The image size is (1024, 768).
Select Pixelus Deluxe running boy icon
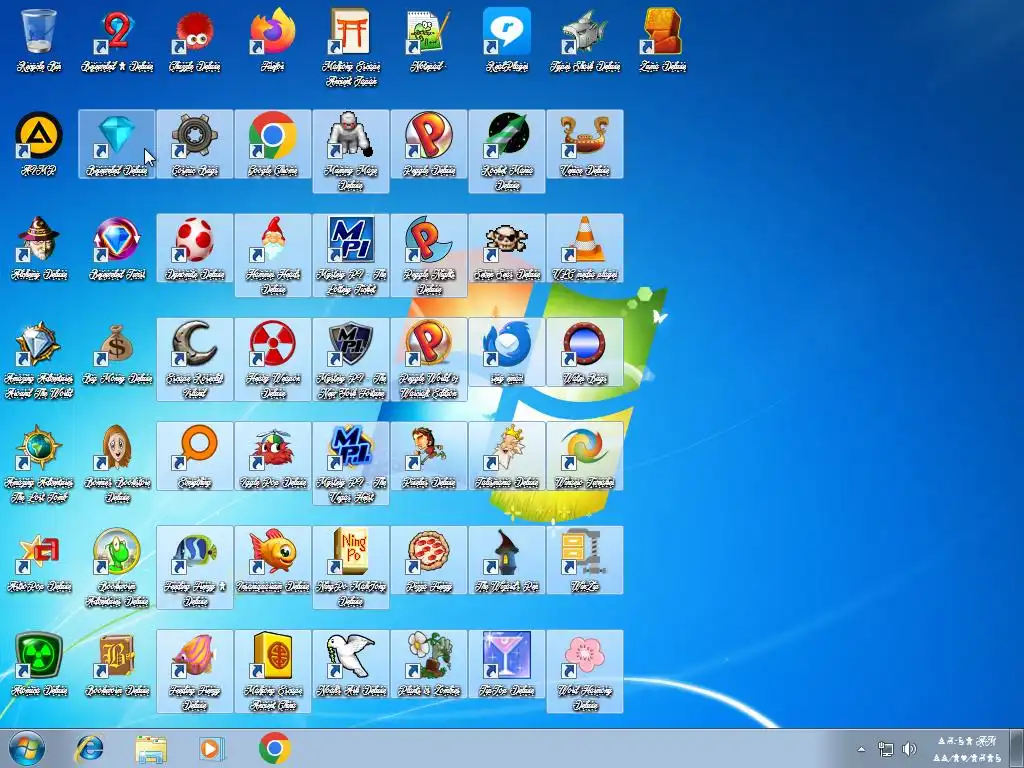click(428, 456)
